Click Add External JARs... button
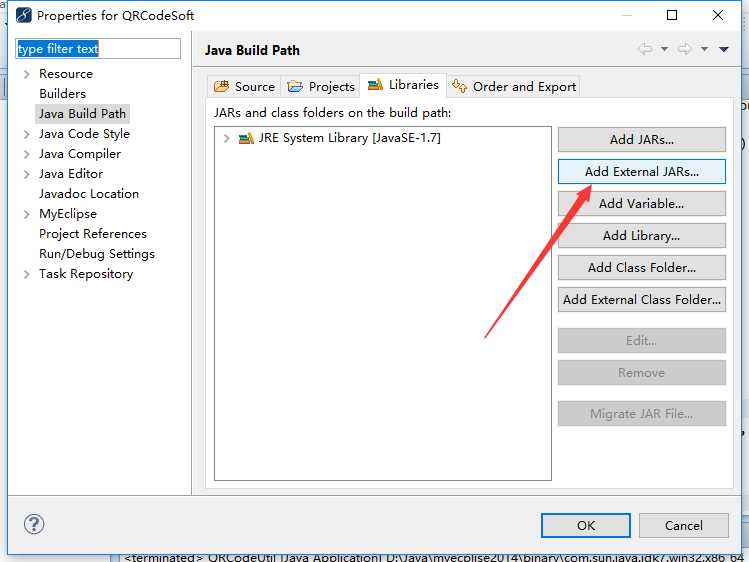Screen dimensions: 749x562 (x=642, y=171)
